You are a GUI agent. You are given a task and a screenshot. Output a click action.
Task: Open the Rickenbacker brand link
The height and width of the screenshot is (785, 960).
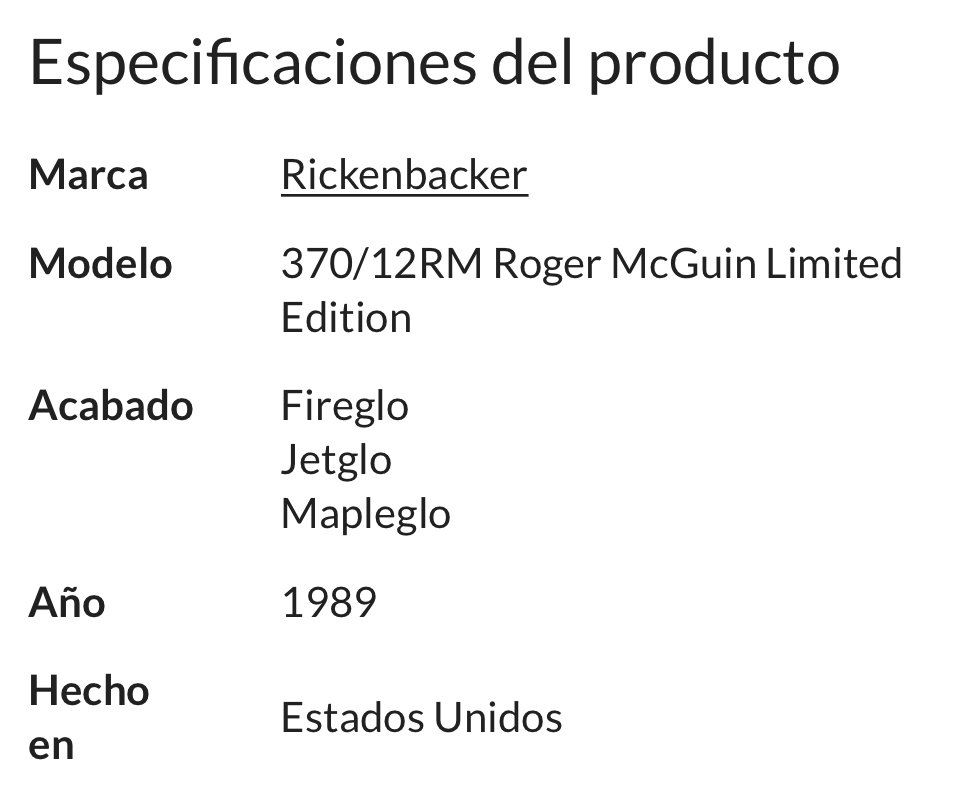pos(404,175)
